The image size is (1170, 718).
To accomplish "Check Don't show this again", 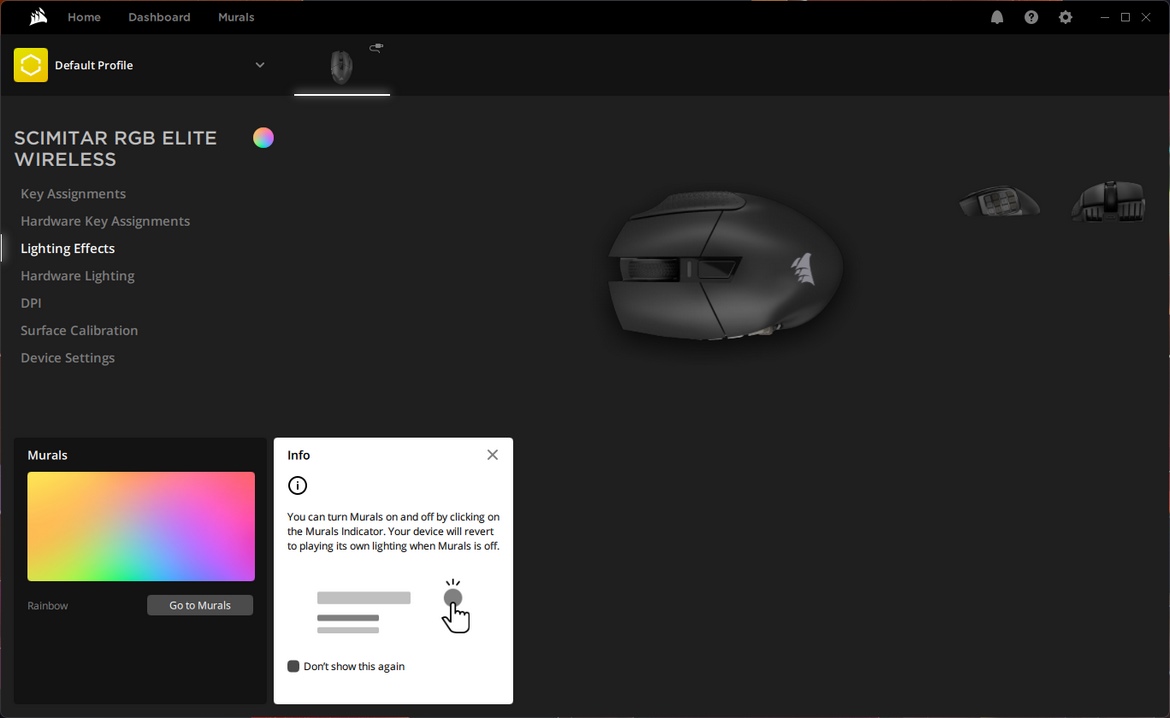I will click(x=293, y=667).
